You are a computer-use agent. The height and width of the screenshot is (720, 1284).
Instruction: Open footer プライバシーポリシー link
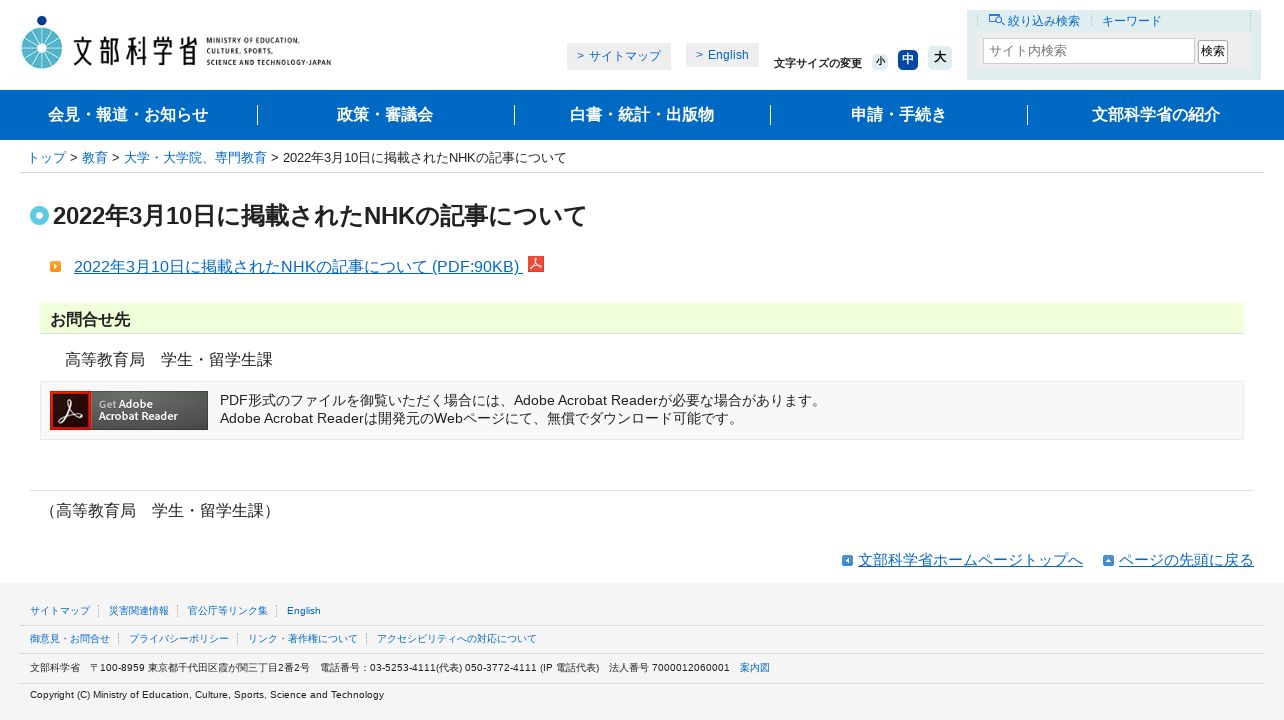[179, 639]
